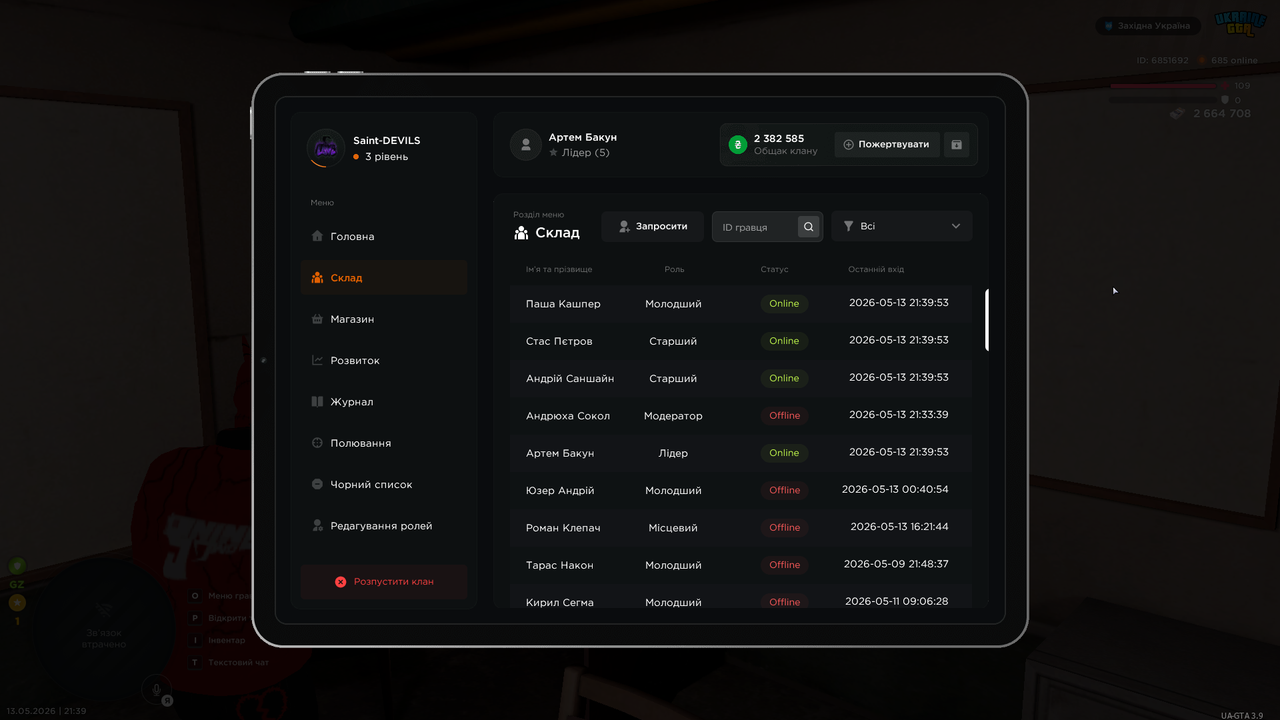The height and width of the screenshot is (720, 1280).
Task: Click the home icon beside Головна
Action: pyautogui.click(x=317, y=236)
